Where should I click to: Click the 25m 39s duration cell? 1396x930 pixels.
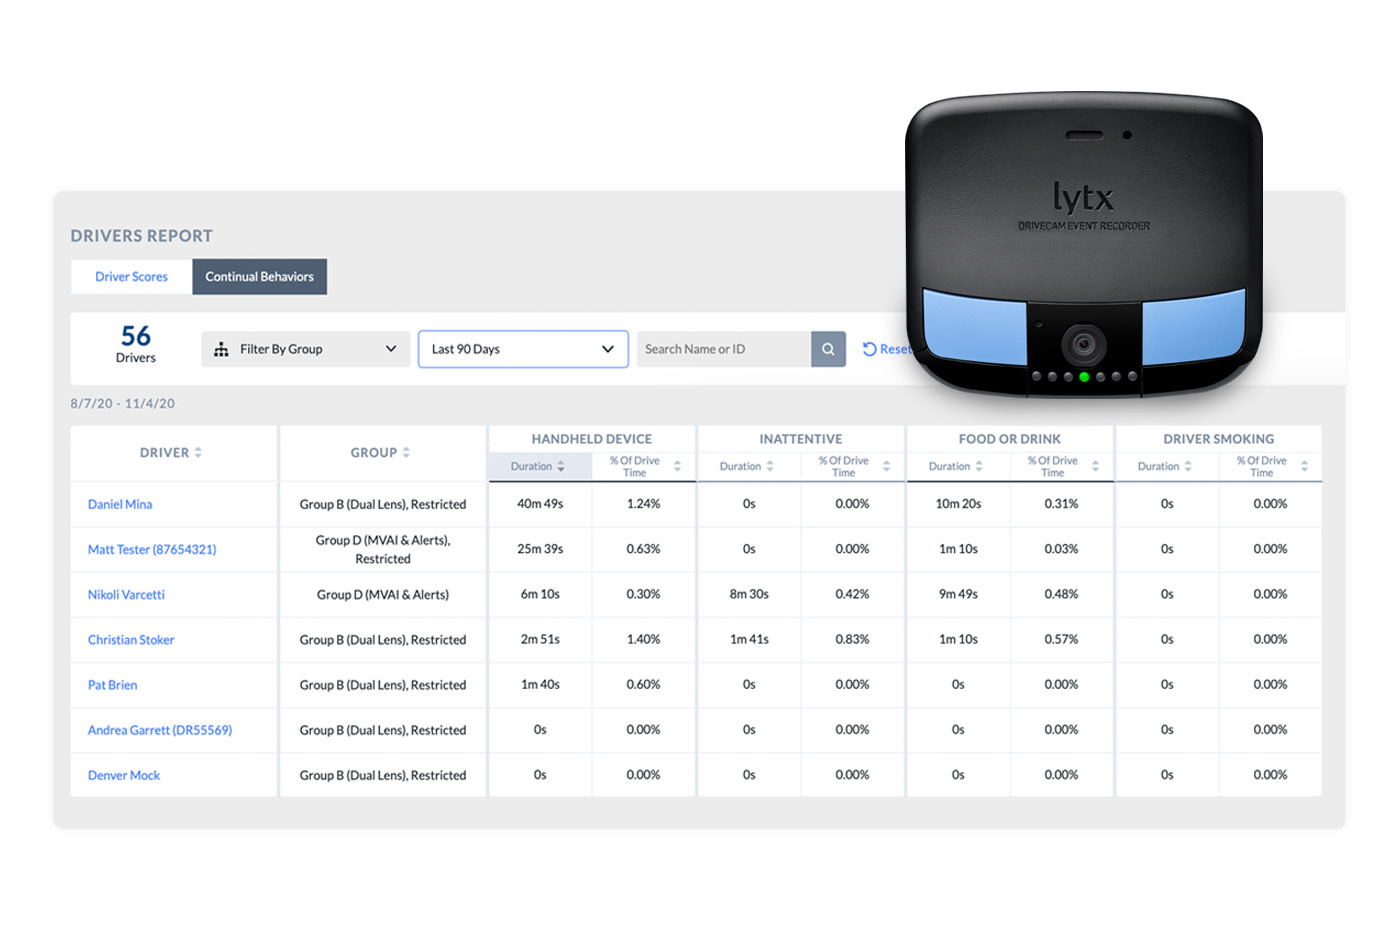(540, 549)
